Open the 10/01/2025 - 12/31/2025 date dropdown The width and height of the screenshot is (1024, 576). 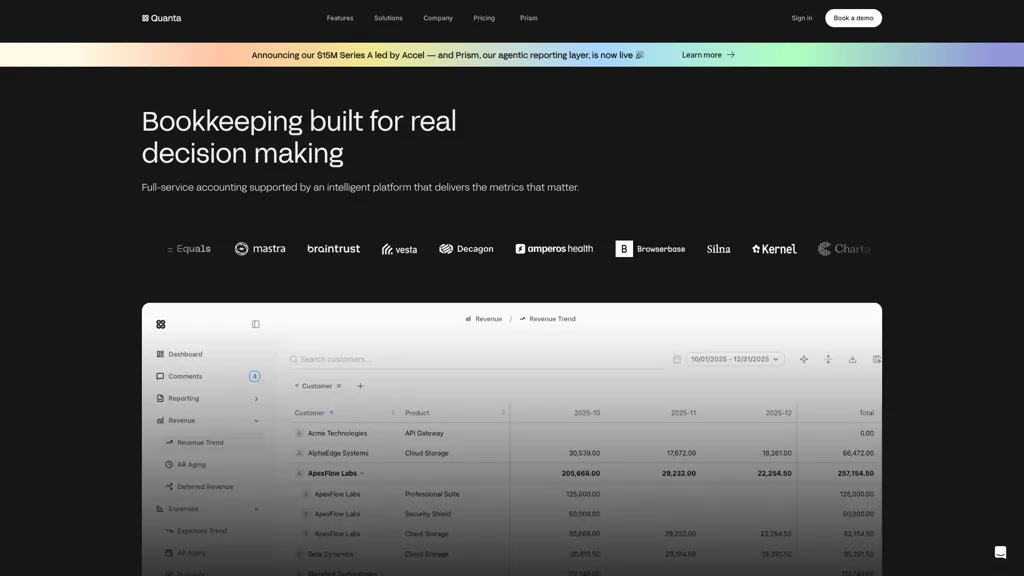tap(735, 359)
